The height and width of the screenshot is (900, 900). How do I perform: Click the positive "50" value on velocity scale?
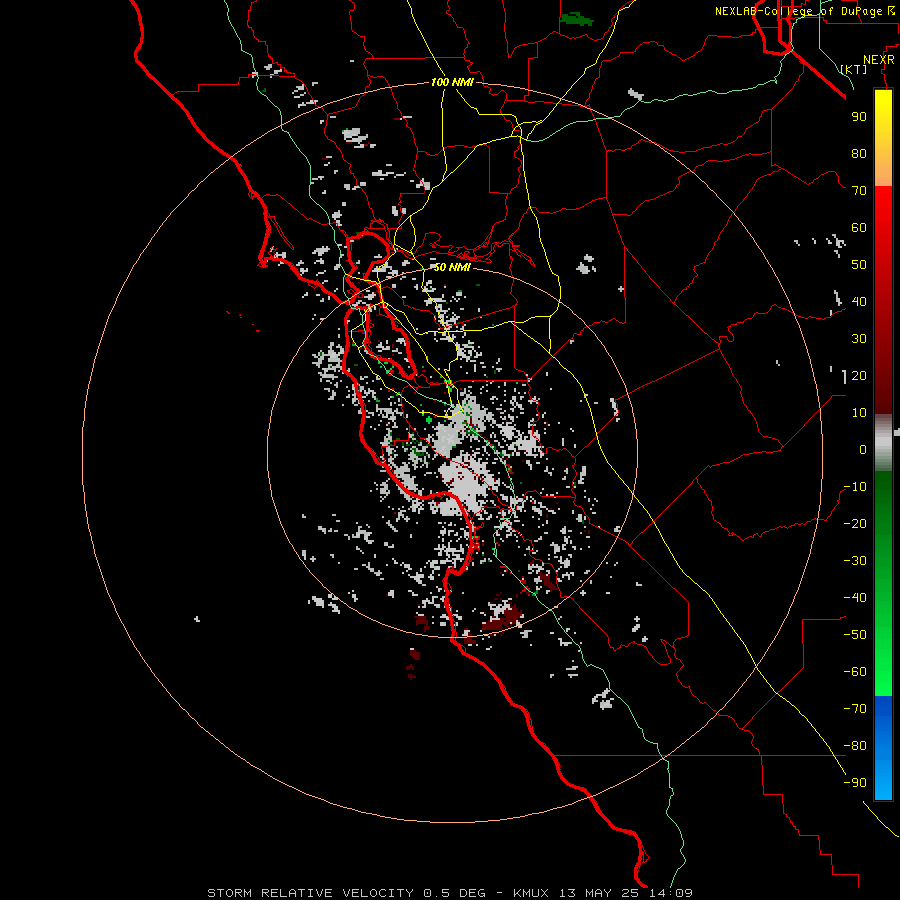859,265
